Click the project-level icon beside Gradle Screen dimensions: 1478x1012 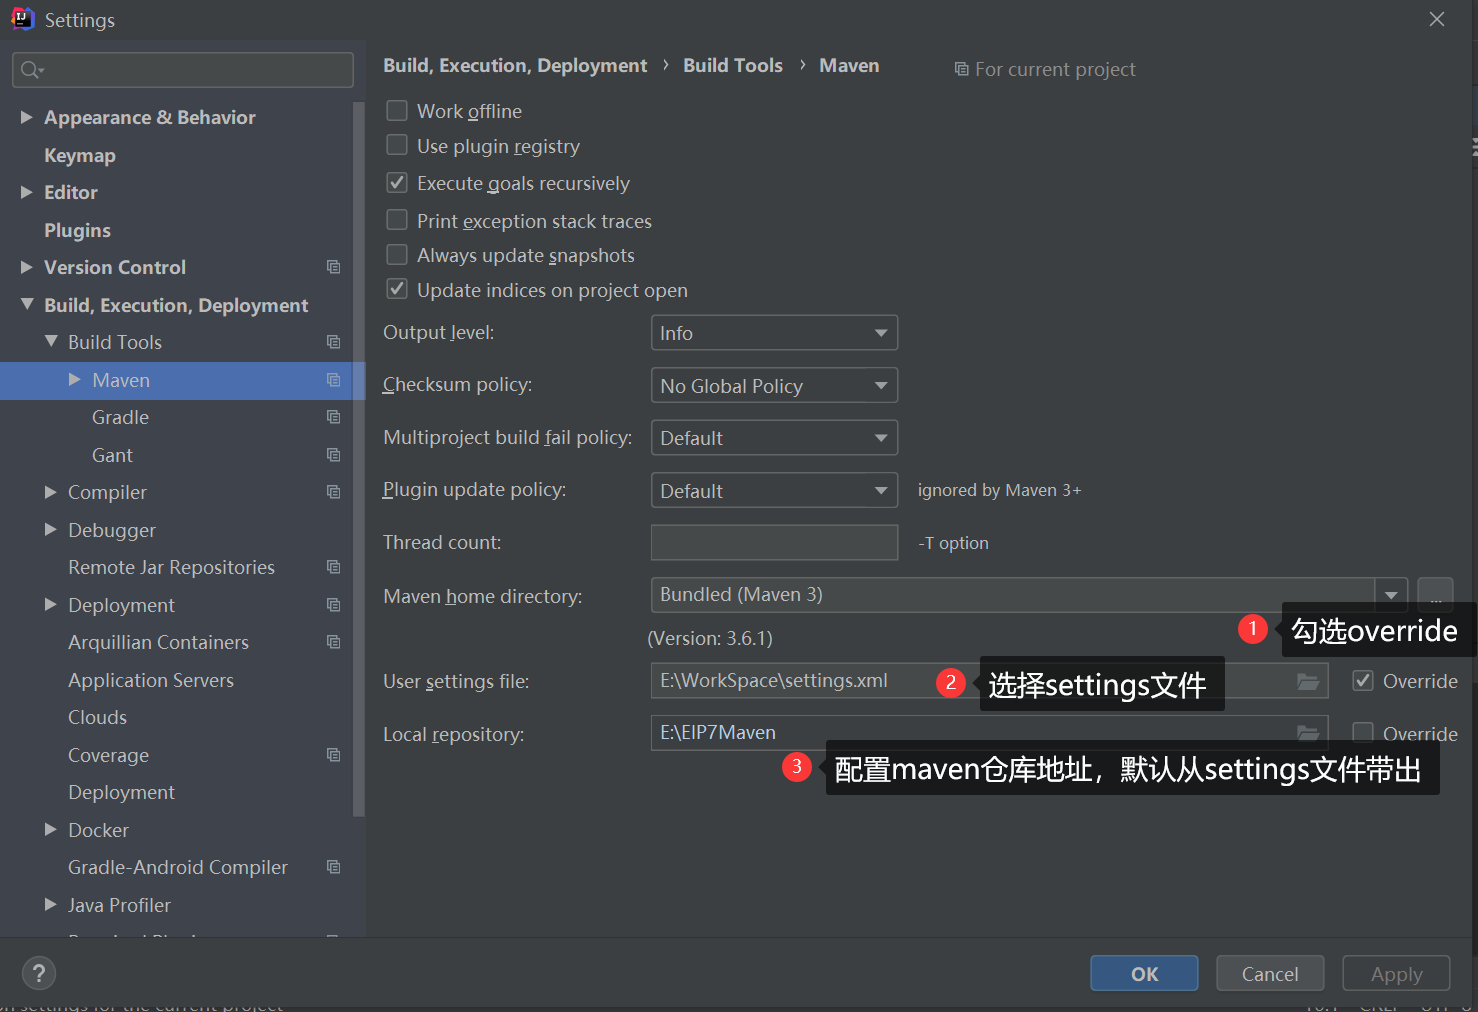[334, 417]
